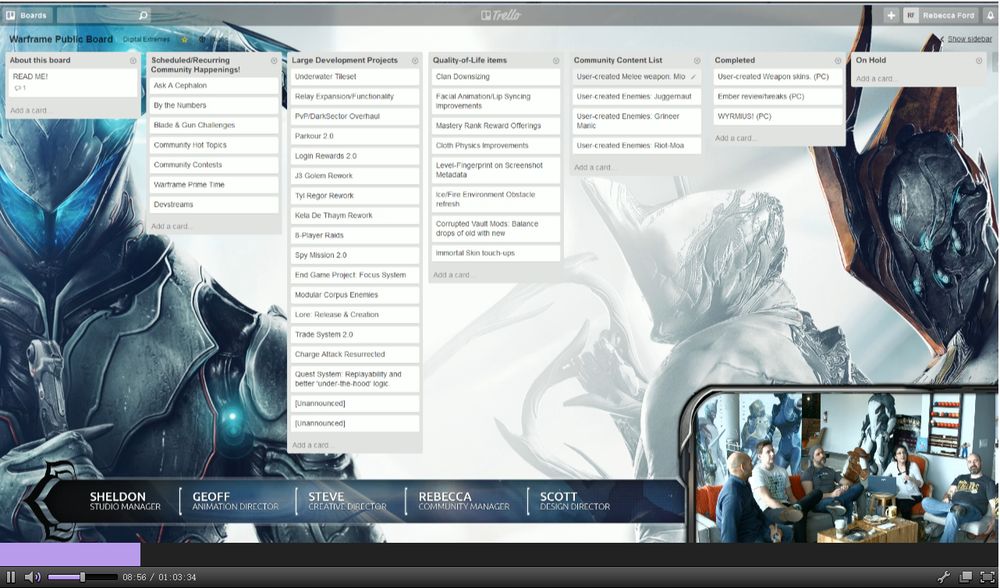Image resolution: width=1000 pixels, height=588 pixels.
Task: Add a card to About this board
Action: [x=29, y=110]
